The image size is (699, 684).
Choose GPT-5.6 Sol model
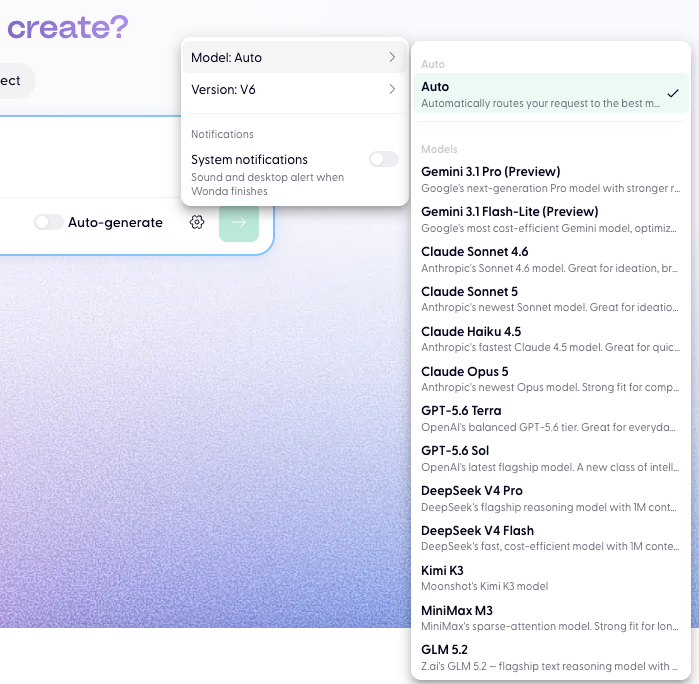[551, 458]
